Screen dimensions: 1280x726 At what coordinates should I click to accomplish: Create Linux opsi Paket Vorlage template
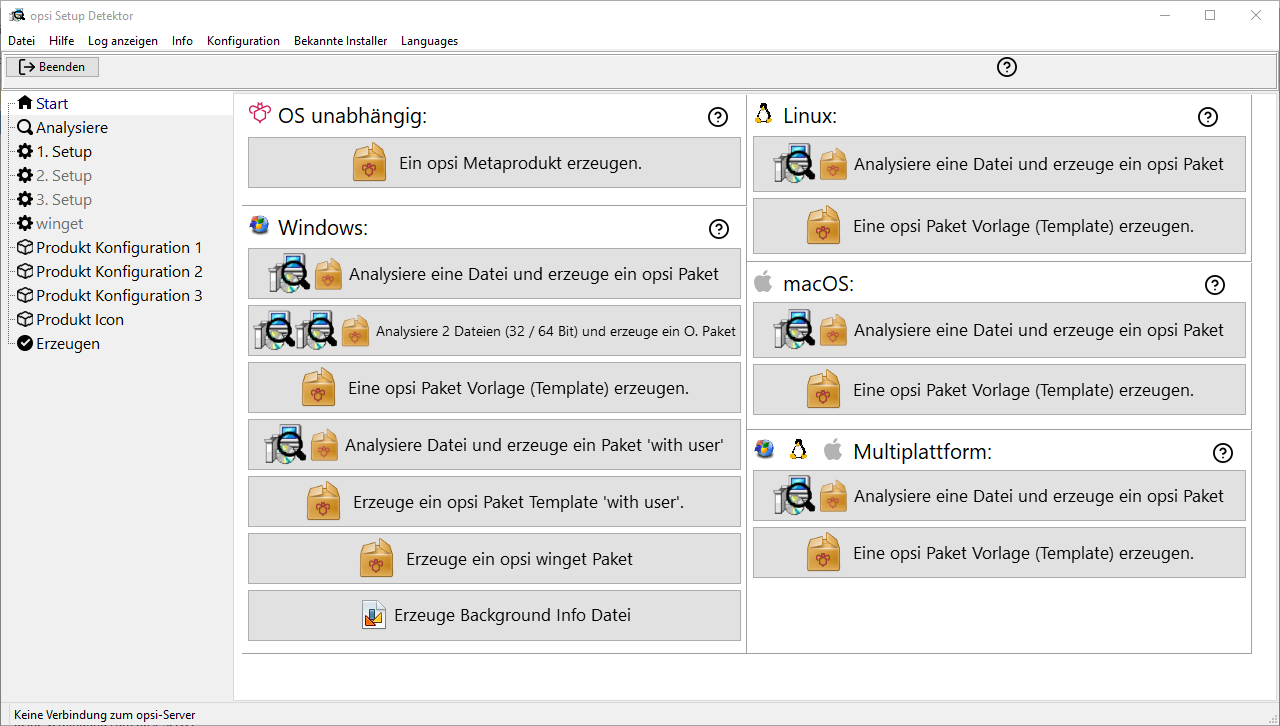click(999, 226)
